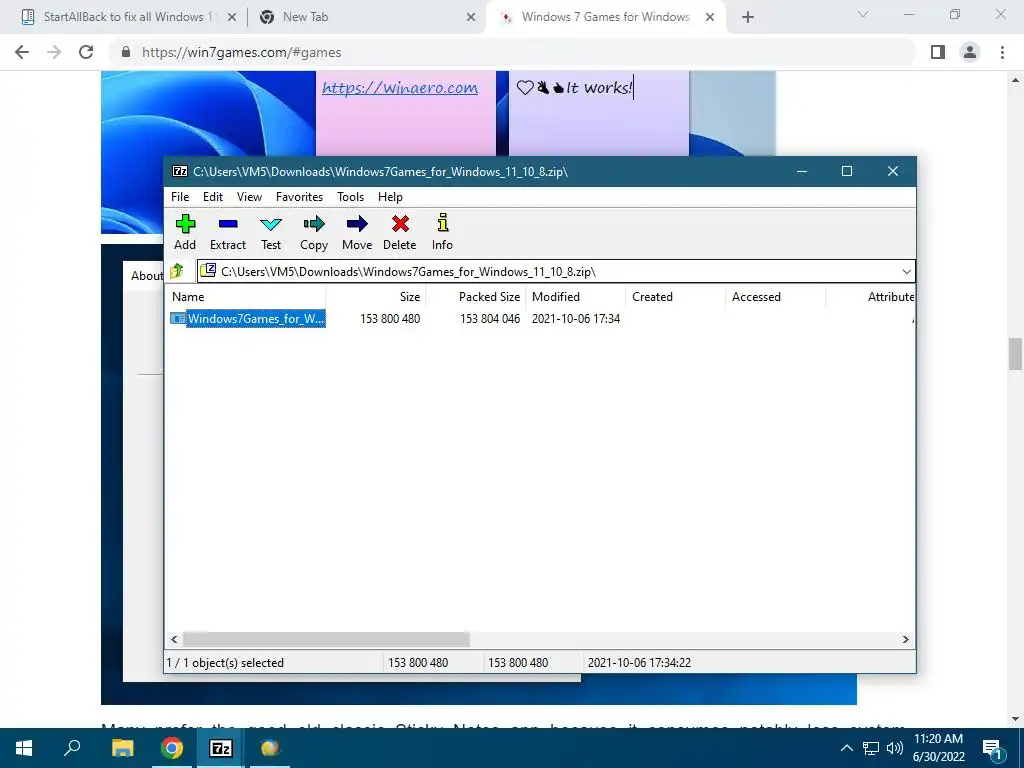1024x768 pixels.
Task: Click the right scroll arrow in 7-Zip list
Action: click(x=906, y=639)
